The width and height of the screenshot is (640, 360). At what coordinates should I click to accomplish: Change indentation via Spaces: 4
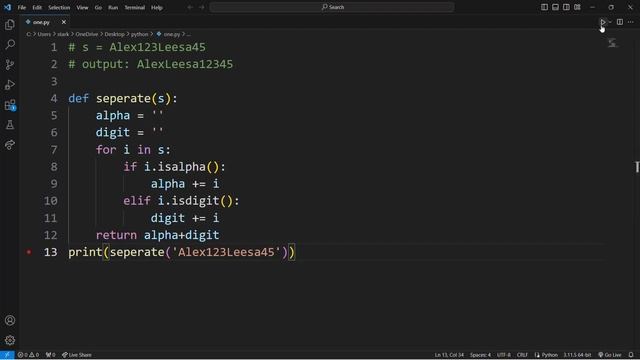pyautogui.click(x=480, y=355)
